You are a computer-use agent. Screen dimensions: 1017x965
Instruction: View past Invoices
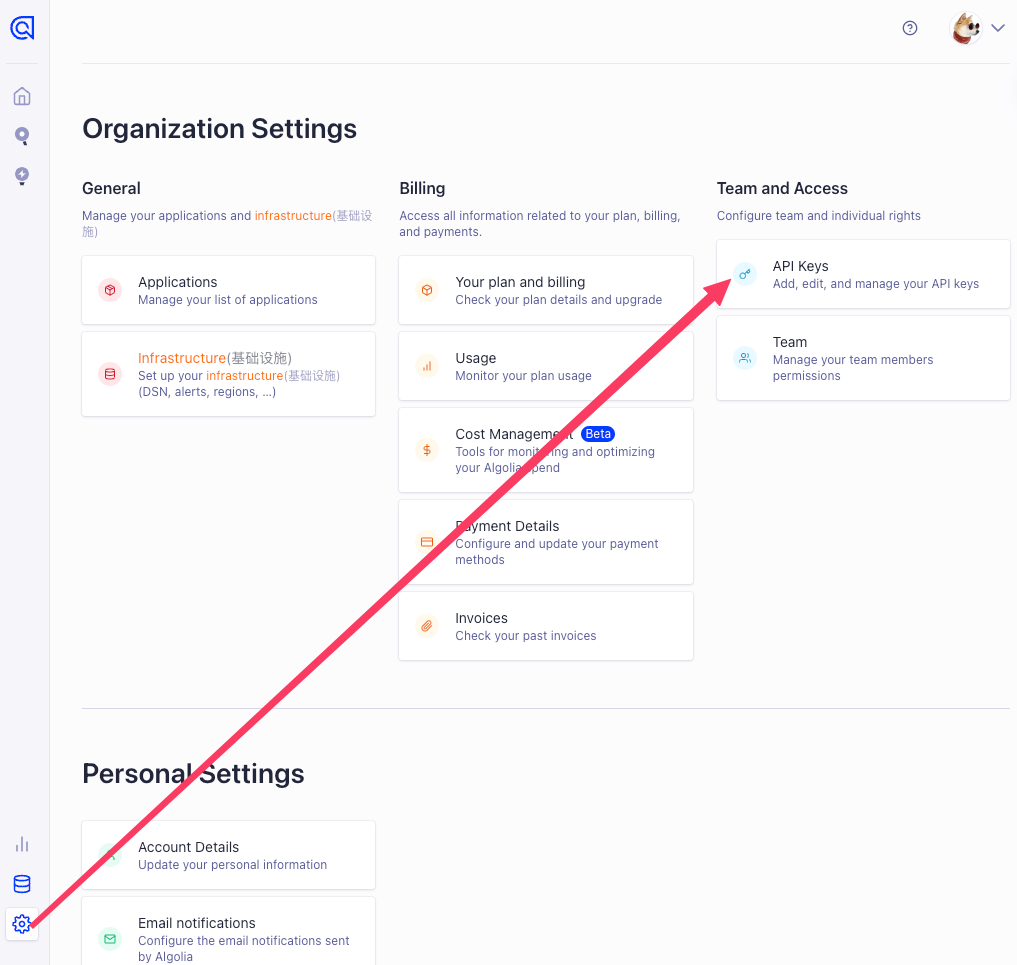(x=546, y=626)
